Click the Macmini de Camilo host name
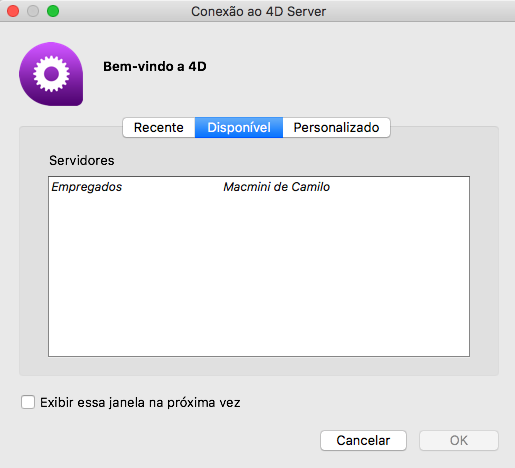Screen dimensions: 515x468 click(x=276, y=187)
